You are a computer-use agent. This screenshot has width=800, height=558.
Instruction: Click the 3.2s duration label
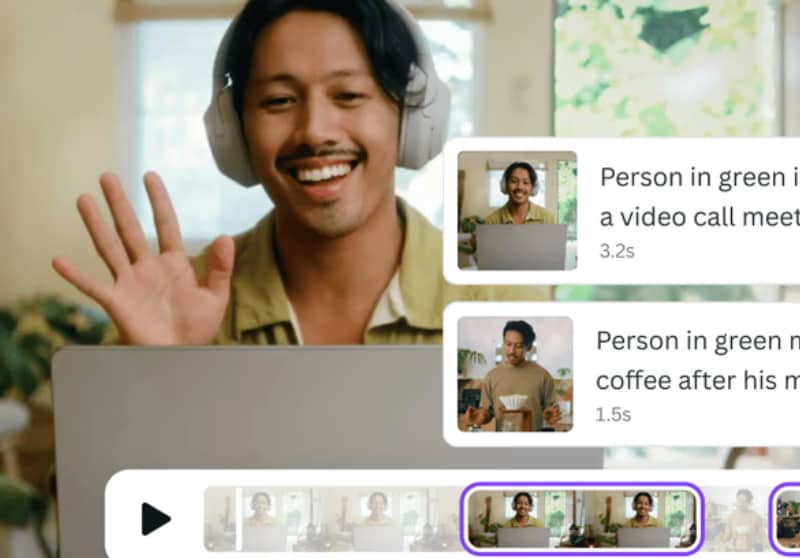pos(617,251)
